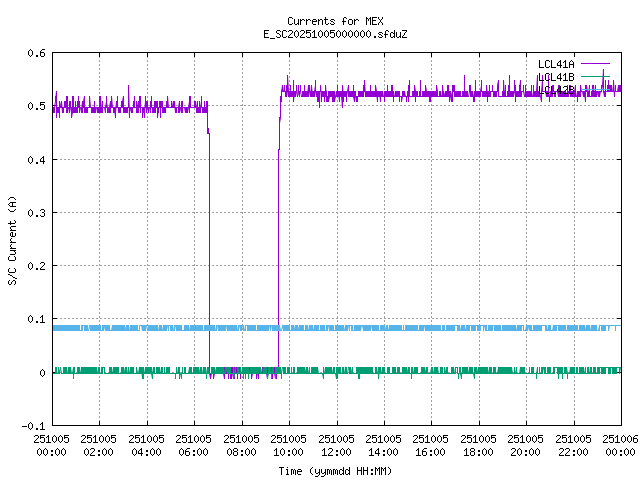This screenshot has height=480, width=640.
Task: Select the E_SC20251005000000.sfduZ file name subtitle
Action: coord(335,34)
